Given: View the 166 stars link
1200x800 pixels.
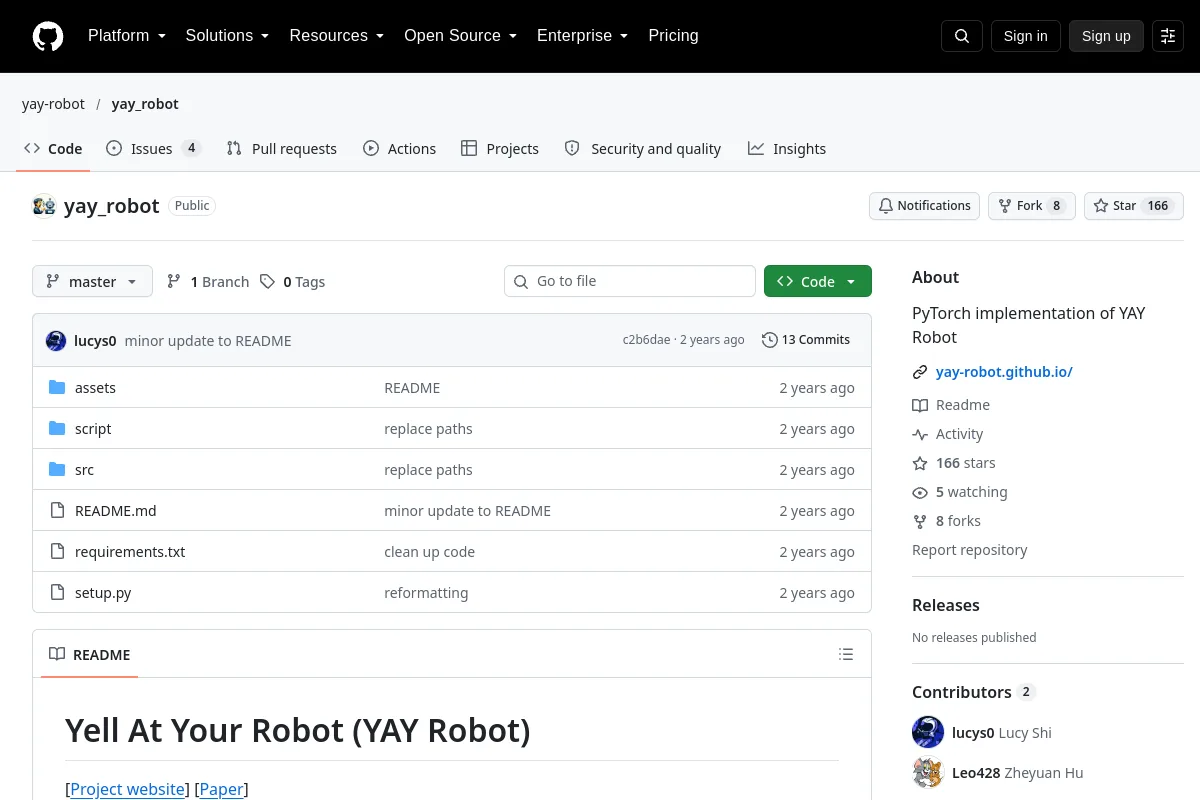Looking at the screenshot, I should pos(954,463).
